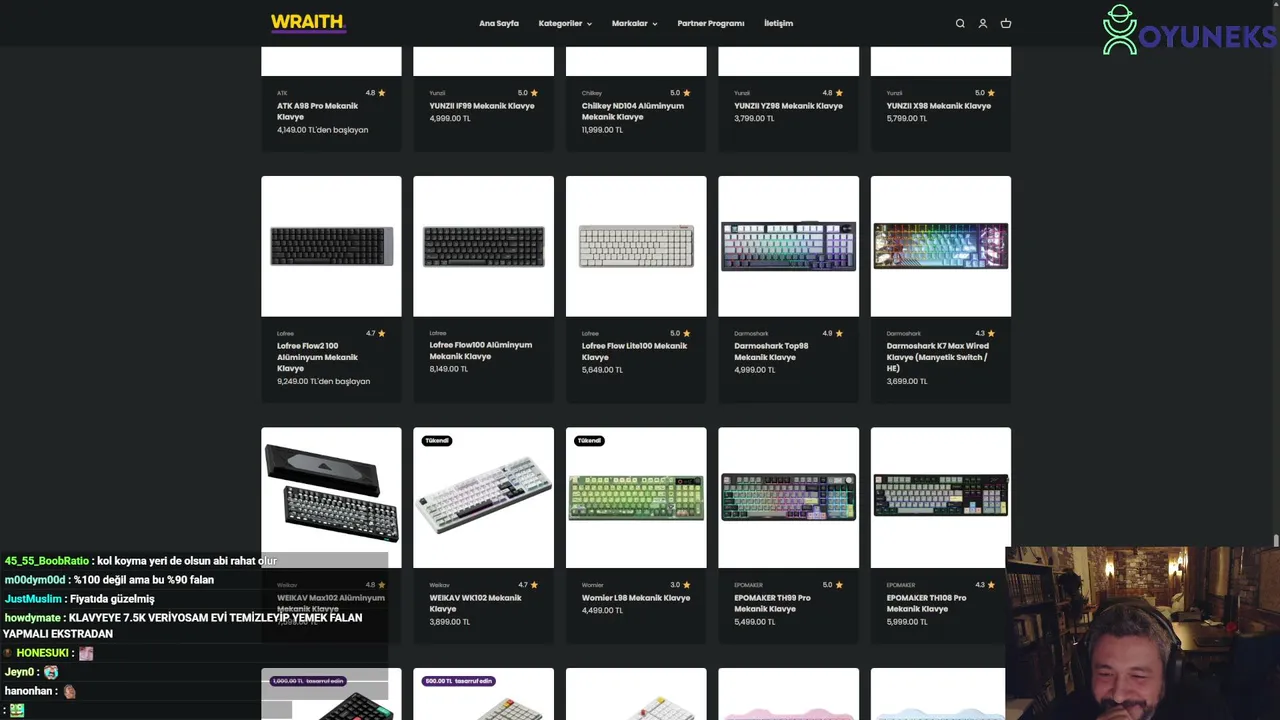
Task: Click the 4.8 star rating on ATK A98 Pro
Action: pyautogui.click(x=375, y=93)
